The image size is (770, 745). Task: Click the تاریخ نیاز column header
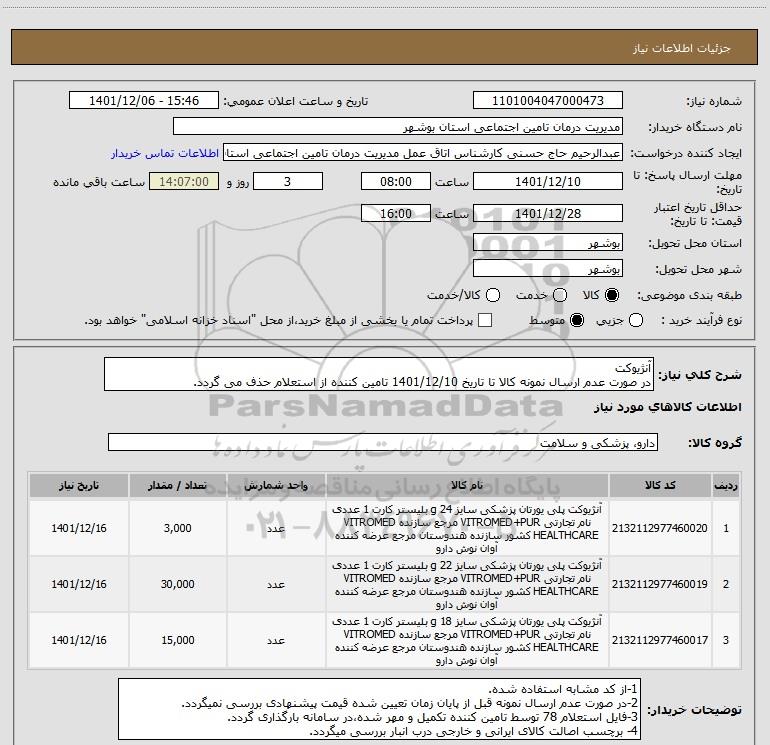[x=79, y=485]
